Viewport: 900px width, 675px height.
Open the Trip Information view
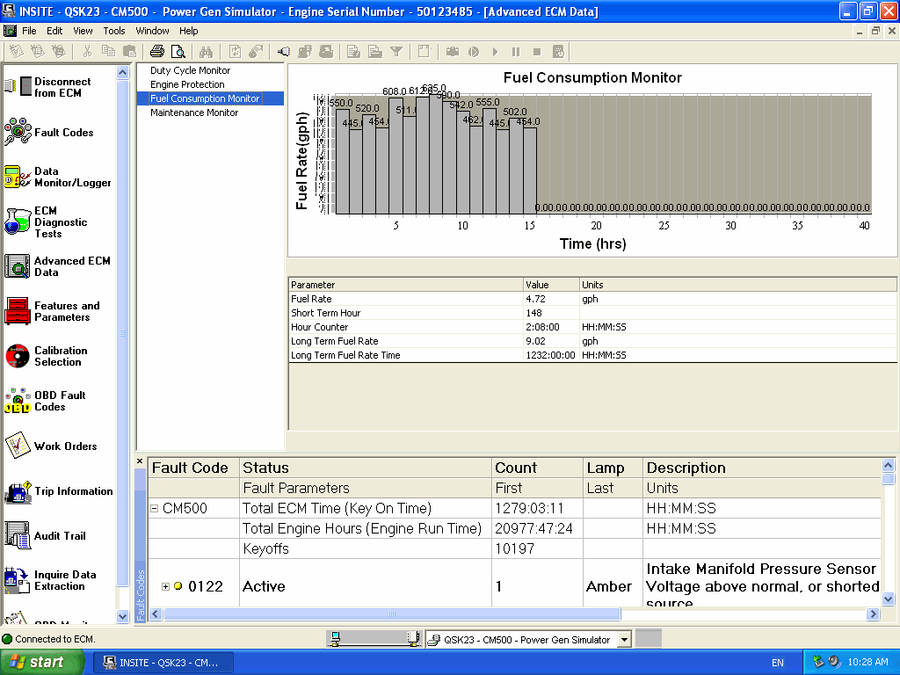coord(18,491)
